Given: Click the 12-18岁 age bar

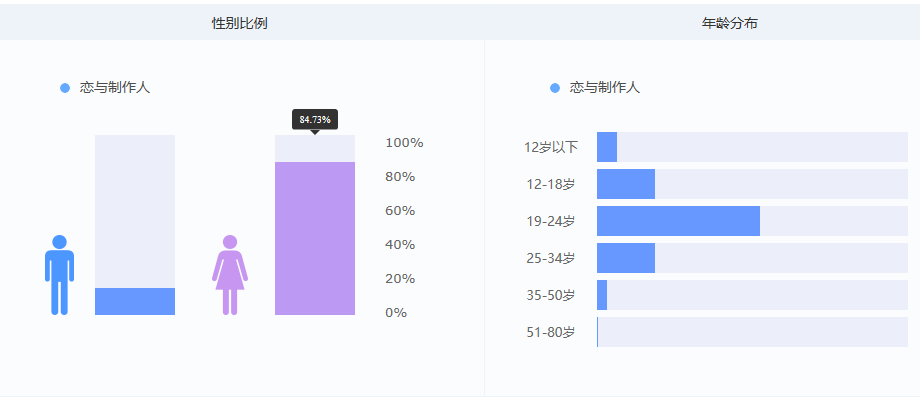Looking at the screenshot, I should click(626, 184).
